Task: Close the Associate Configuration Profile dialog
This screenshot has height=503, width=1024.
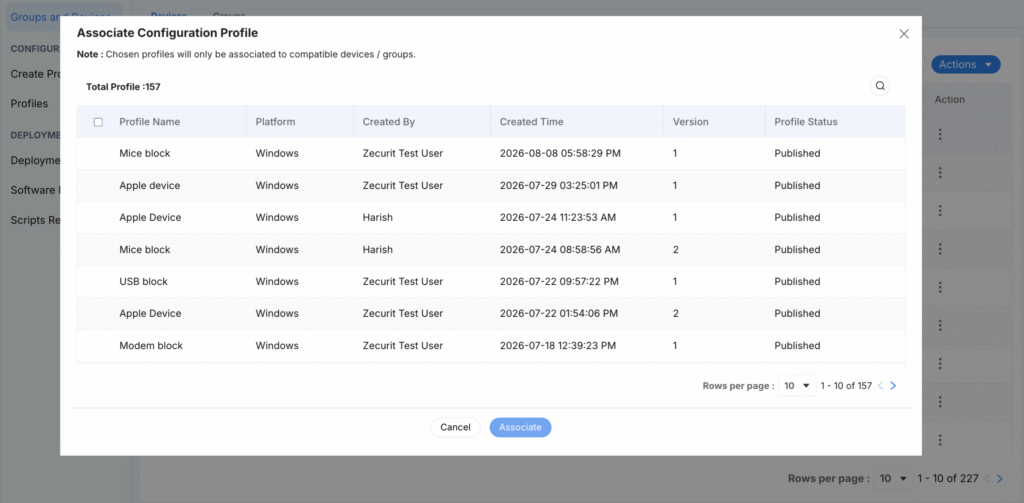Action: point(904,34)
